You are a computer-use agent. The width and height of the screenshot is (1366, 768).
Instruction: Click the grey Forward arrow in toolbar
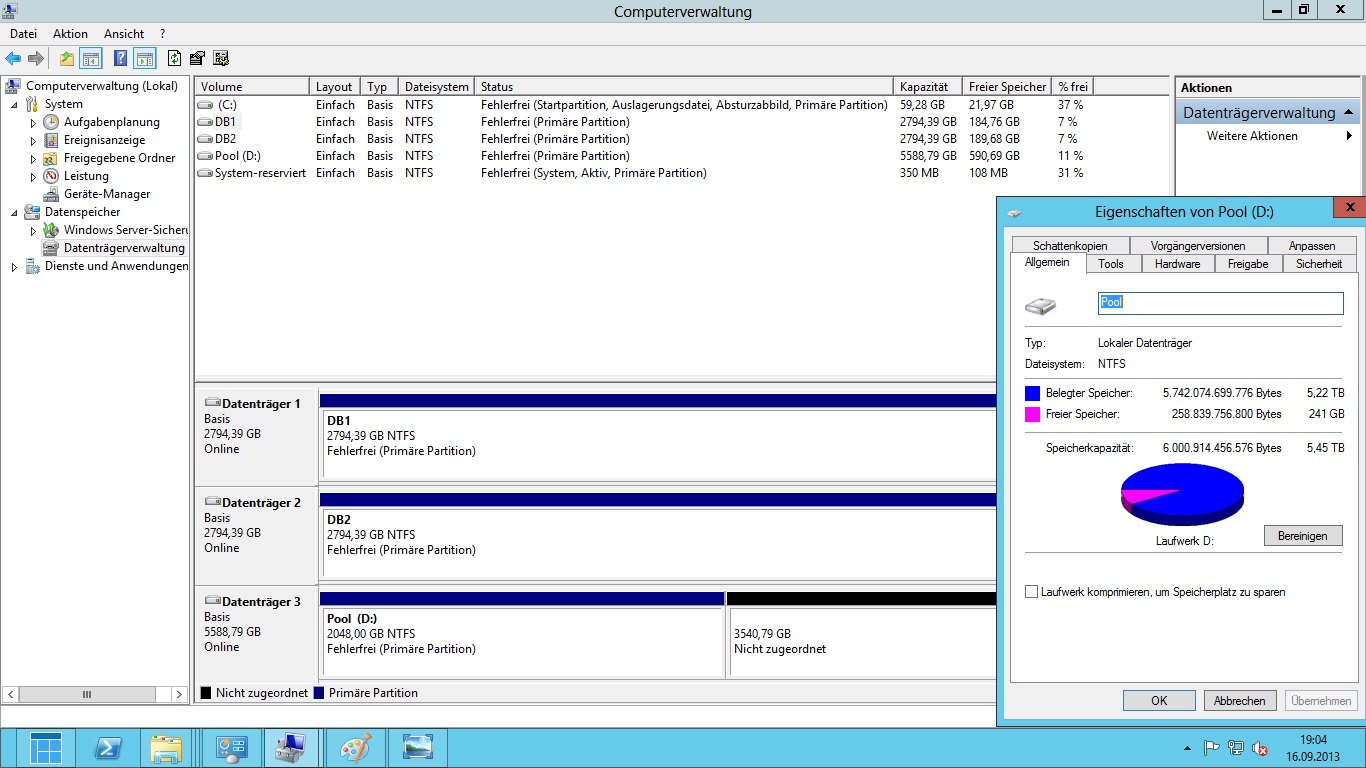[36, 58]
